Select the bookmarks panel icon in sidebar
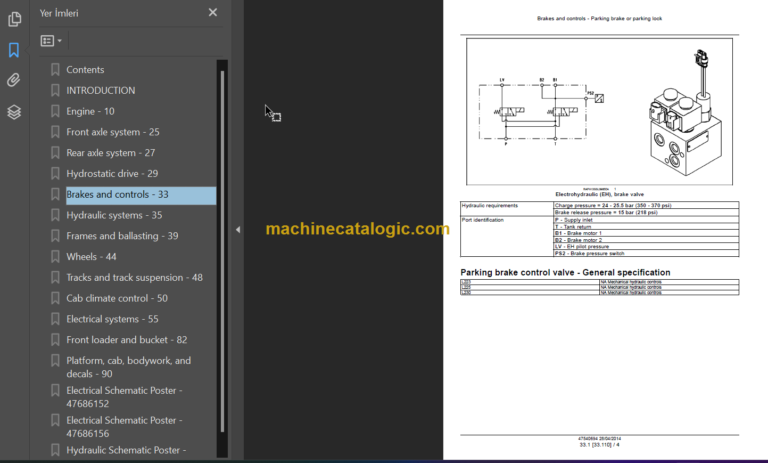 click(14, 50)
